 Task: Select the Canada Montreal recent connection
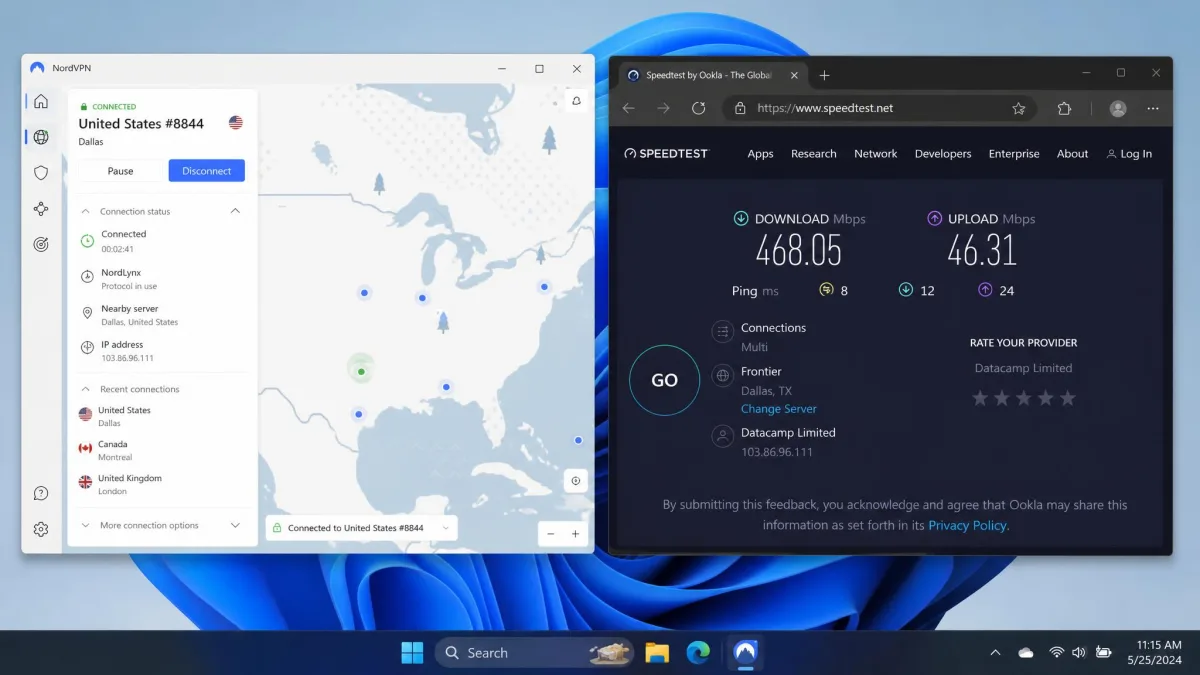coord(162,450)
